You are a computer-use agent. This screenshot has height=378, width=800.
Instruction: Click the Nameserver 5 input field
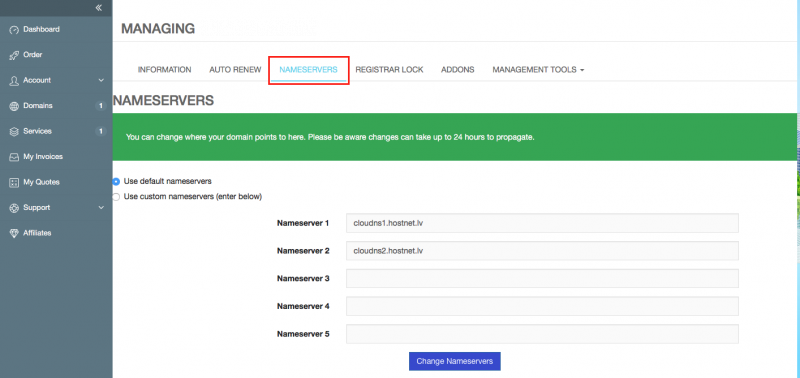click(x=542, y=334)
